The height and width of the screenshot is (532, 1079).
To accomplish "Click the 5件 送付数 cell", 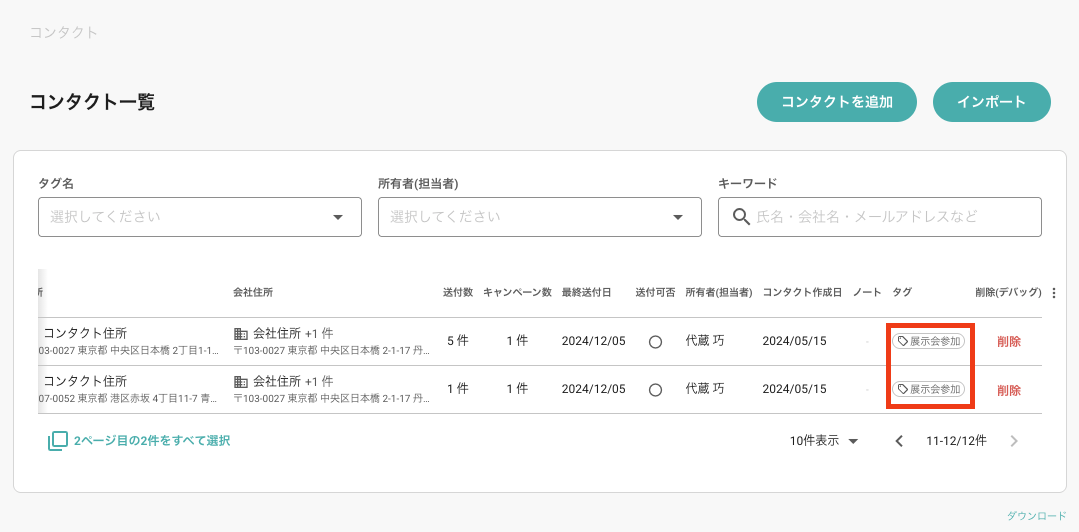I will tap(458, 341).
